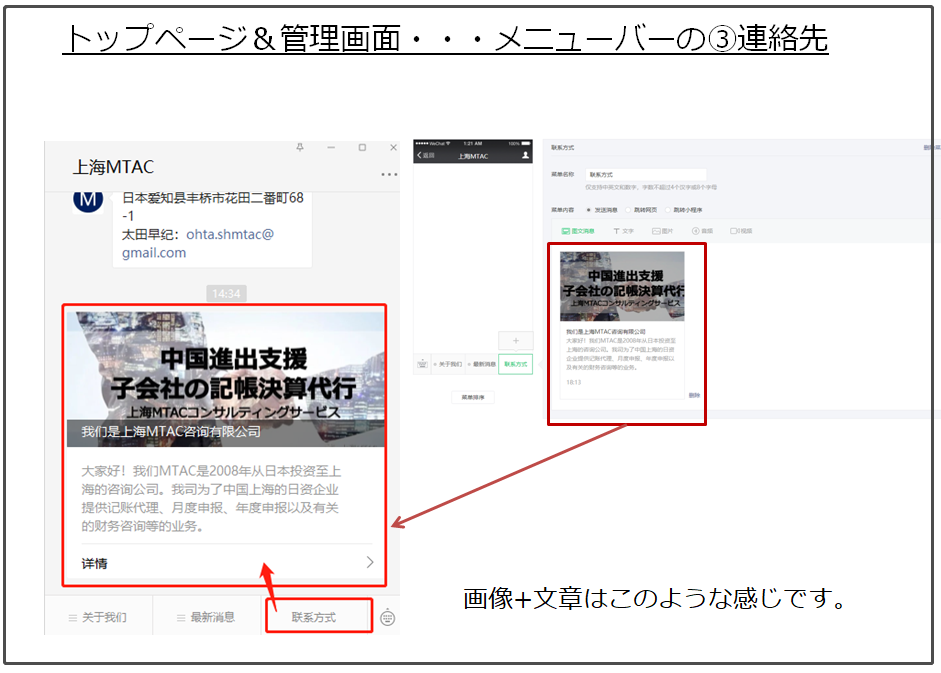Click the 上海MTAC chat window title
941x673 pixels.
click(x=113, y=167)
